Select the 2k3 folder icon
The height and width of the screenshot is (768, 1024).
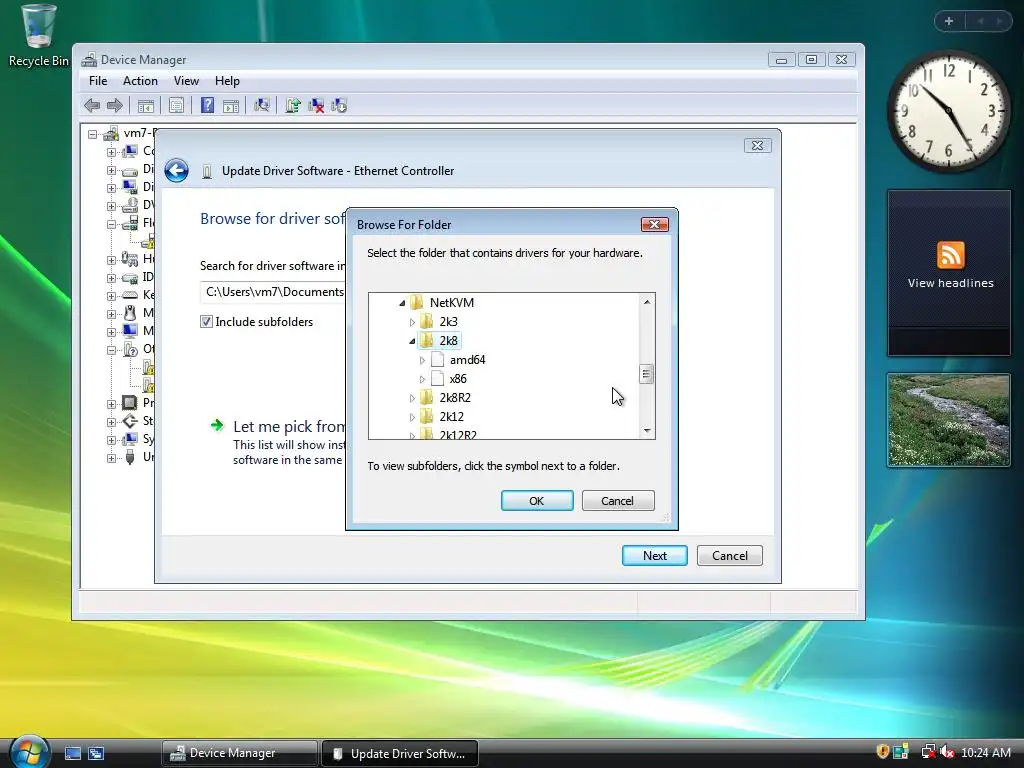[x=426, y=321]
